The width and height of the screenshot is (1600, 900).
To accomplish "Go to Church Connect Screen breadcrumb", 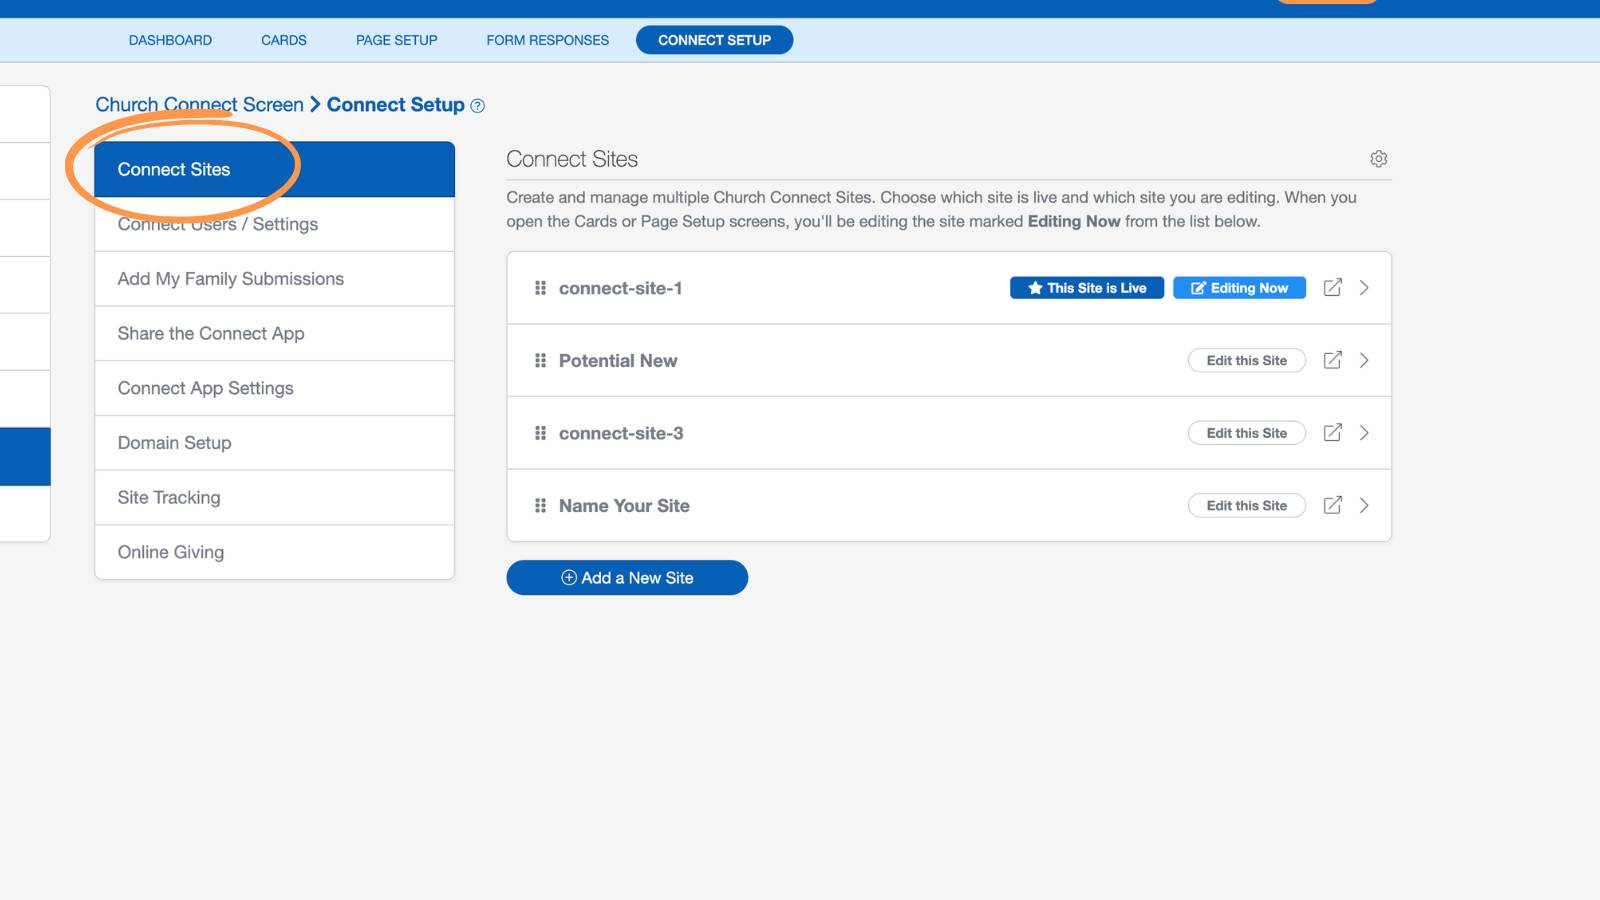I will (199, 105).
